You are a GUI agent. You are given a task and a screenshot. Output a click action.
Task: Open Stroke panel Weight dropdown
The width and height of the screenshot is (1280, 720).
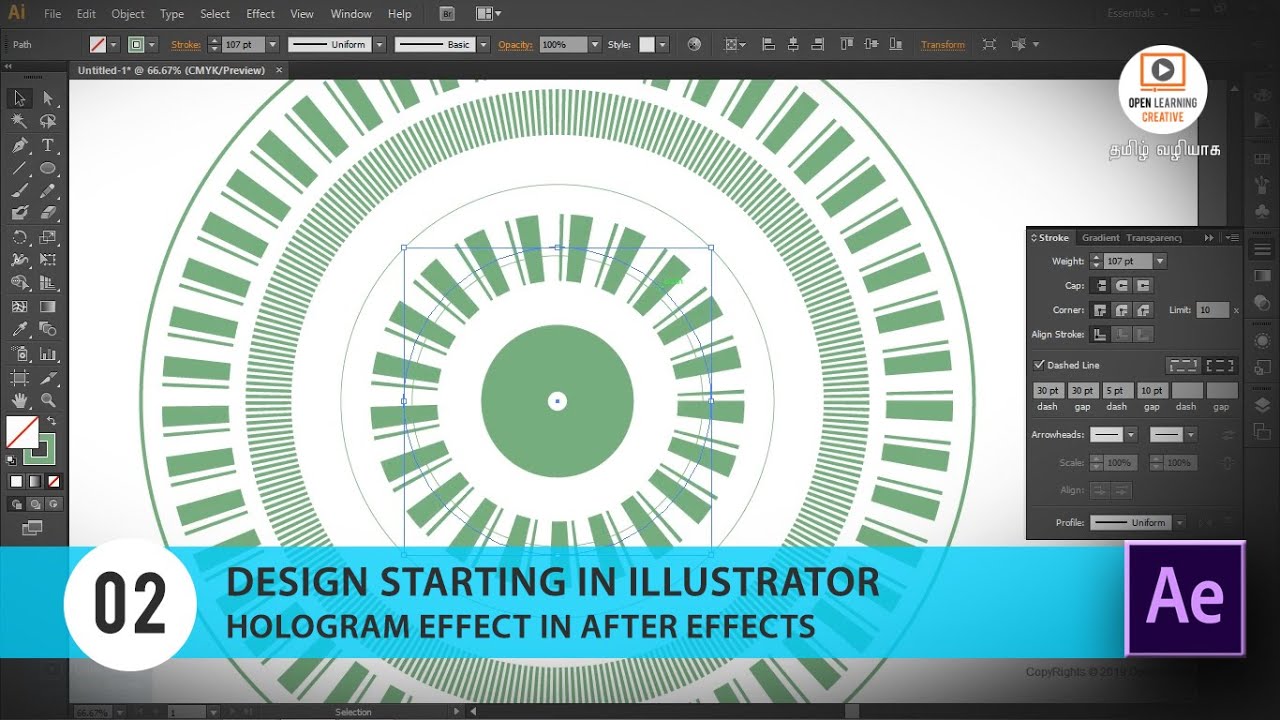tap(1160, 261)
